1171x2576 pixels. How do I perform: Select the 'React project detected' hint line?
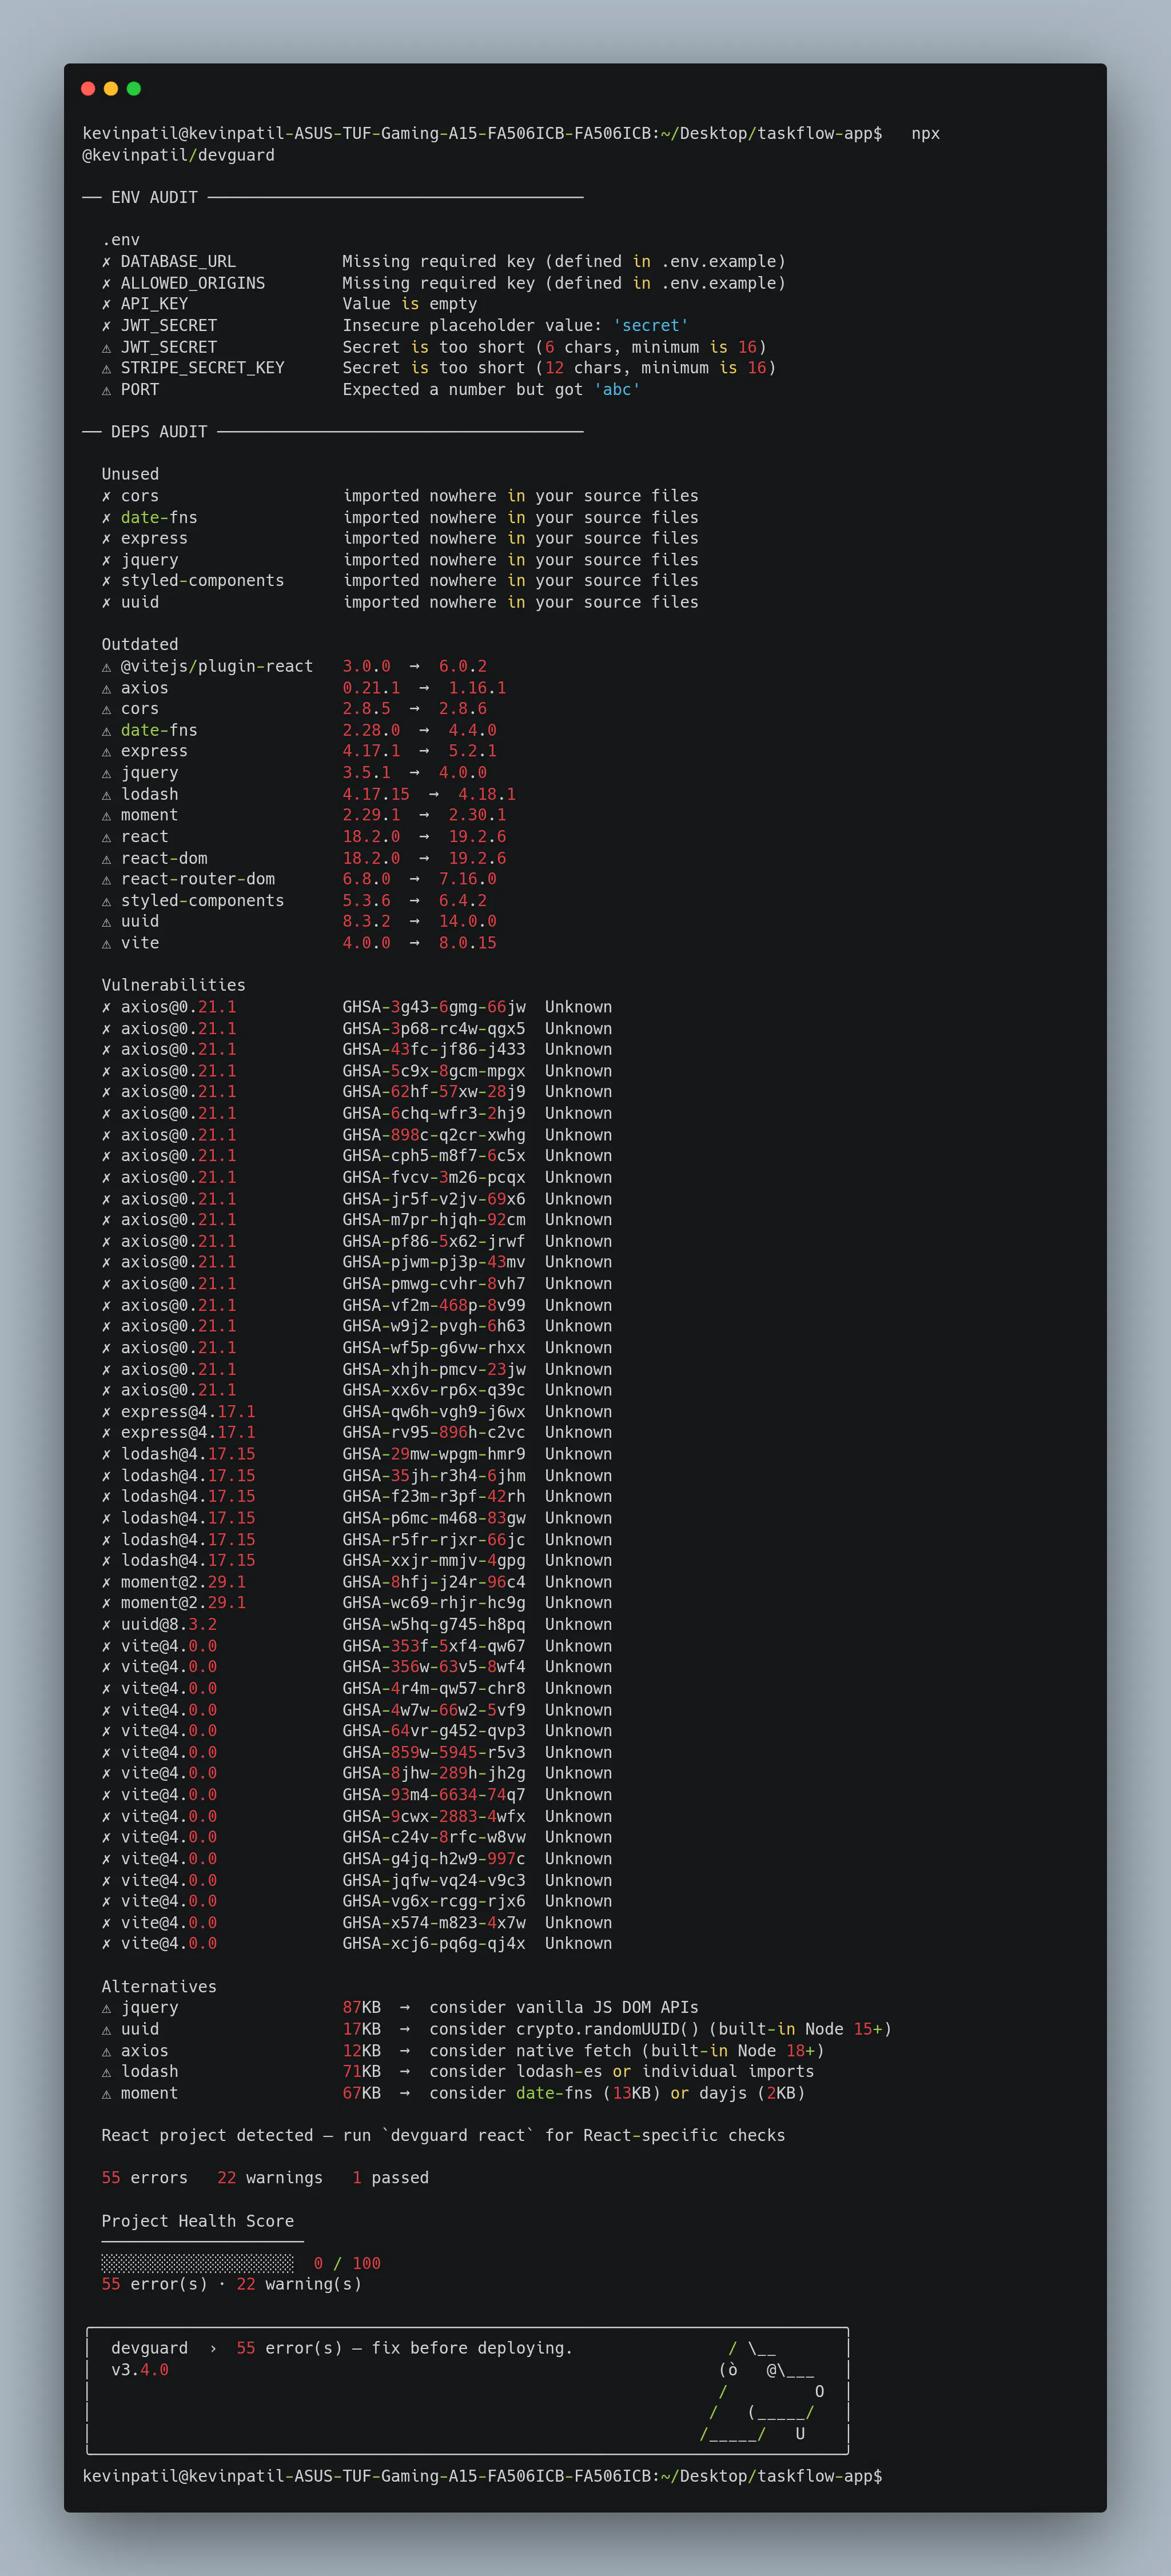[443, 2135]
